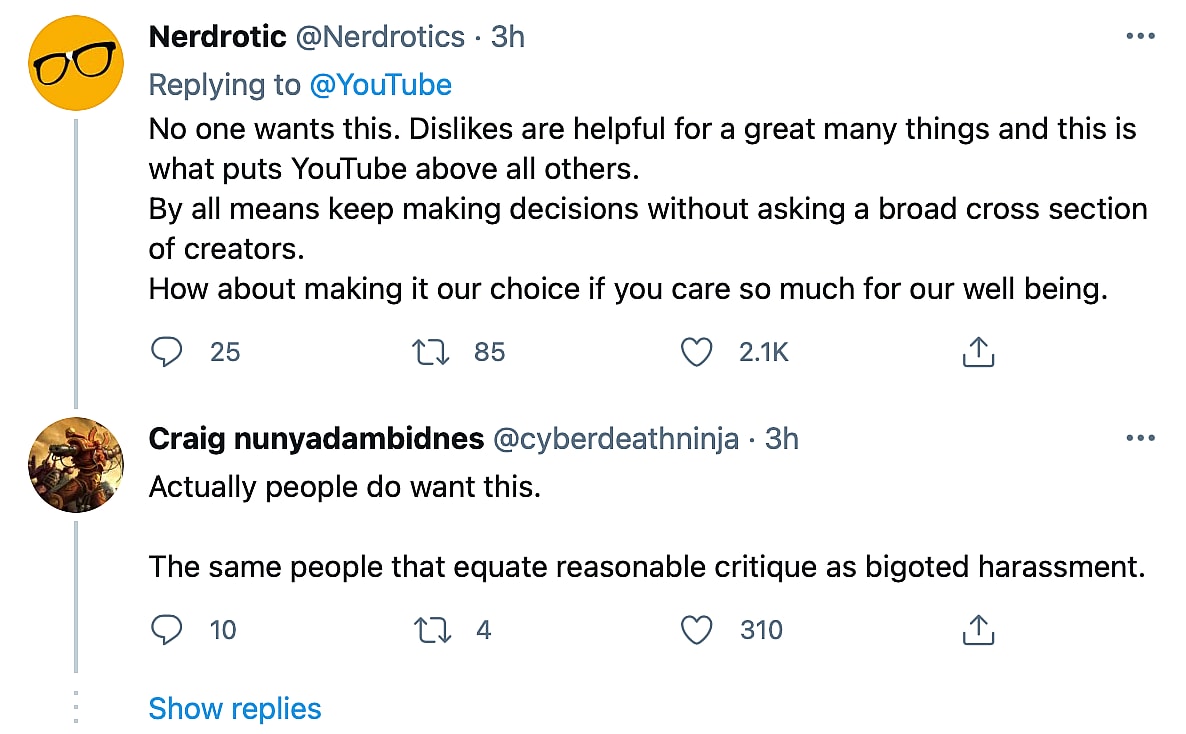1186x734 pixels.
Task: Reply to Nerdrotic's tweet
Action: tap(167, 352)
